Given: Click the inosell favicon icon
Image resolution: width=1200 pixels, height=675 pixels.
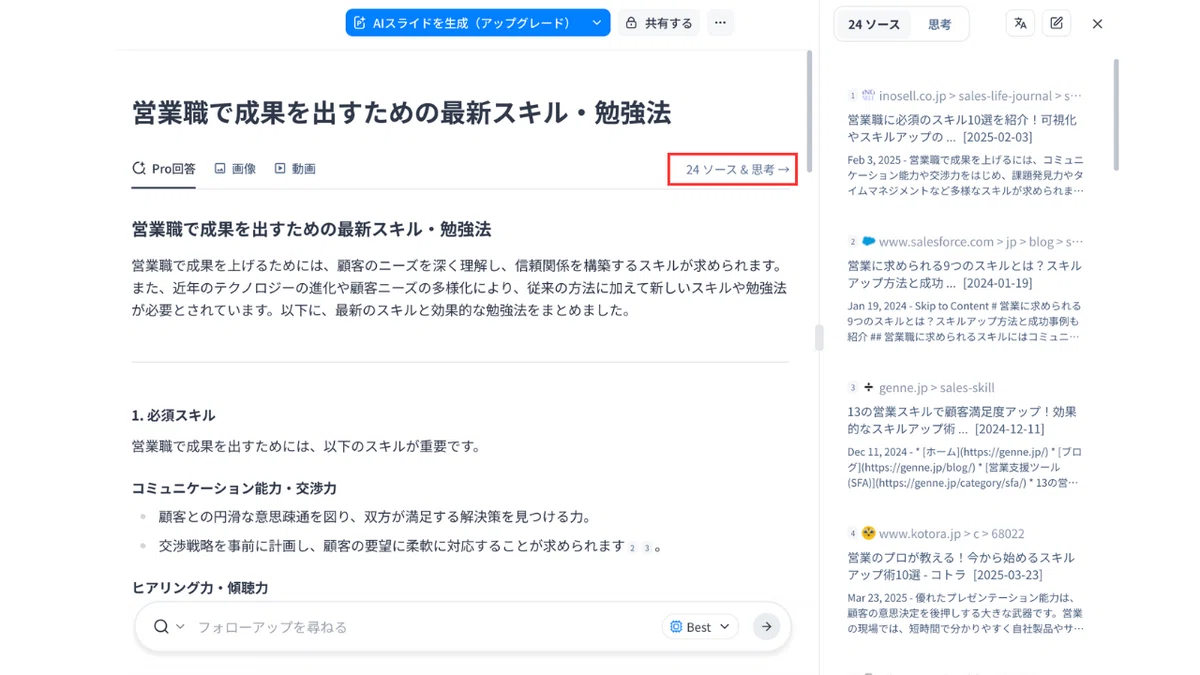Looking at the screenshot, I should 868,96.
